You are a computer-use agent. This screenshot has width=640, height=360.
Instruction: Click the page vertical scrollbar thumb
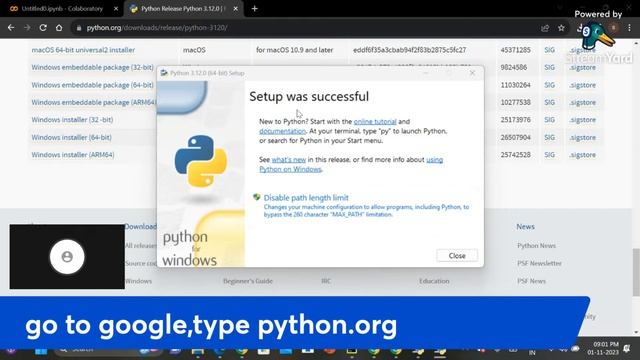pyautogui.click(x=636, y=271)
